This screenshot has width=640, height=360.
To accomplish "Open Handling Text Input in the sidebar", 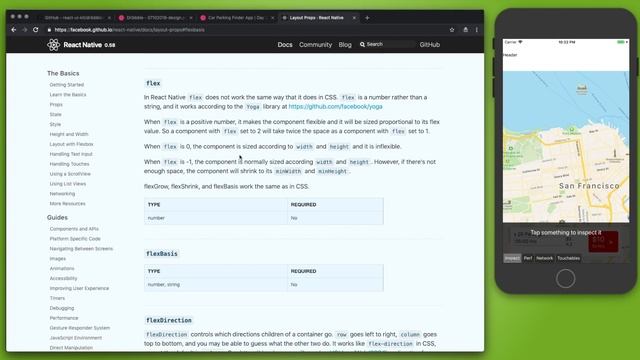I will click(x=71, y=154).
